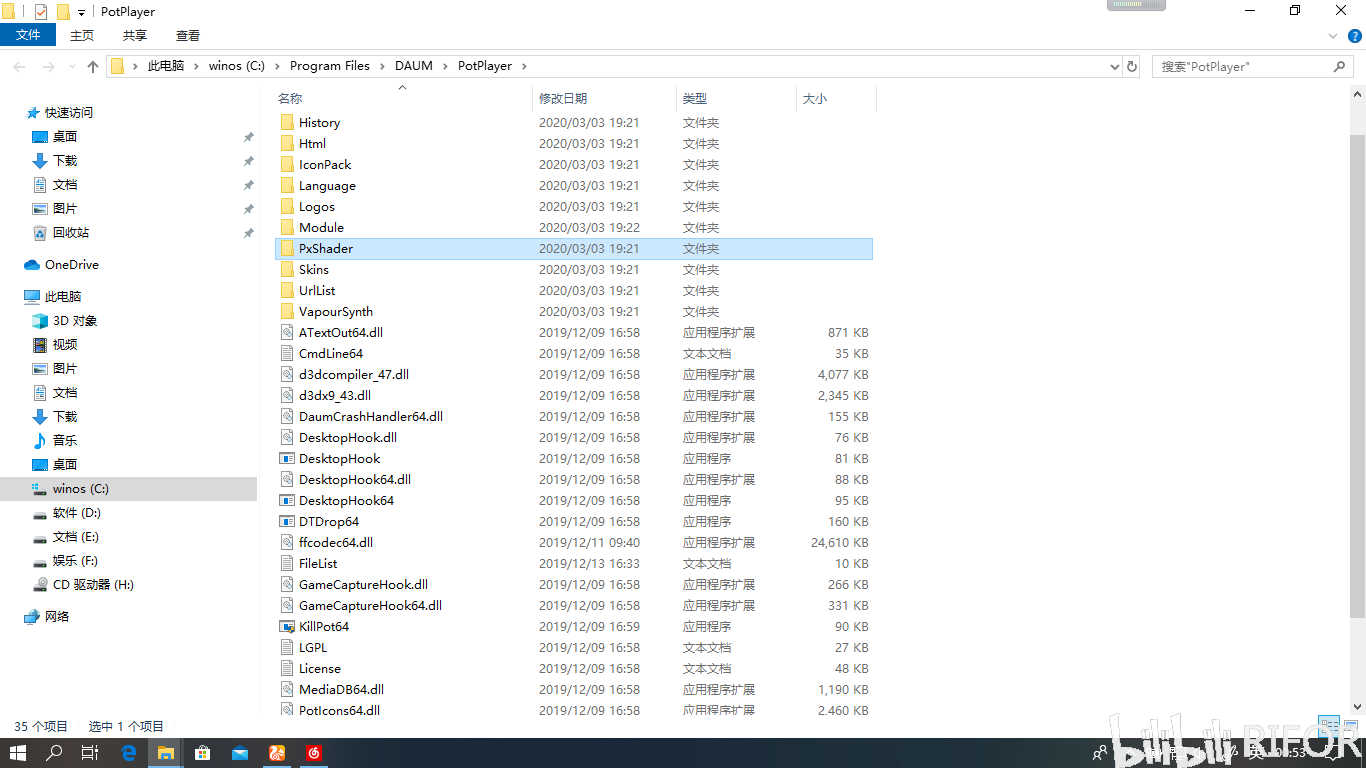Image resolution: width=1366 pixels, height=768 pixels.
Task: Click the forward navigation arrow
Action: 49,66
